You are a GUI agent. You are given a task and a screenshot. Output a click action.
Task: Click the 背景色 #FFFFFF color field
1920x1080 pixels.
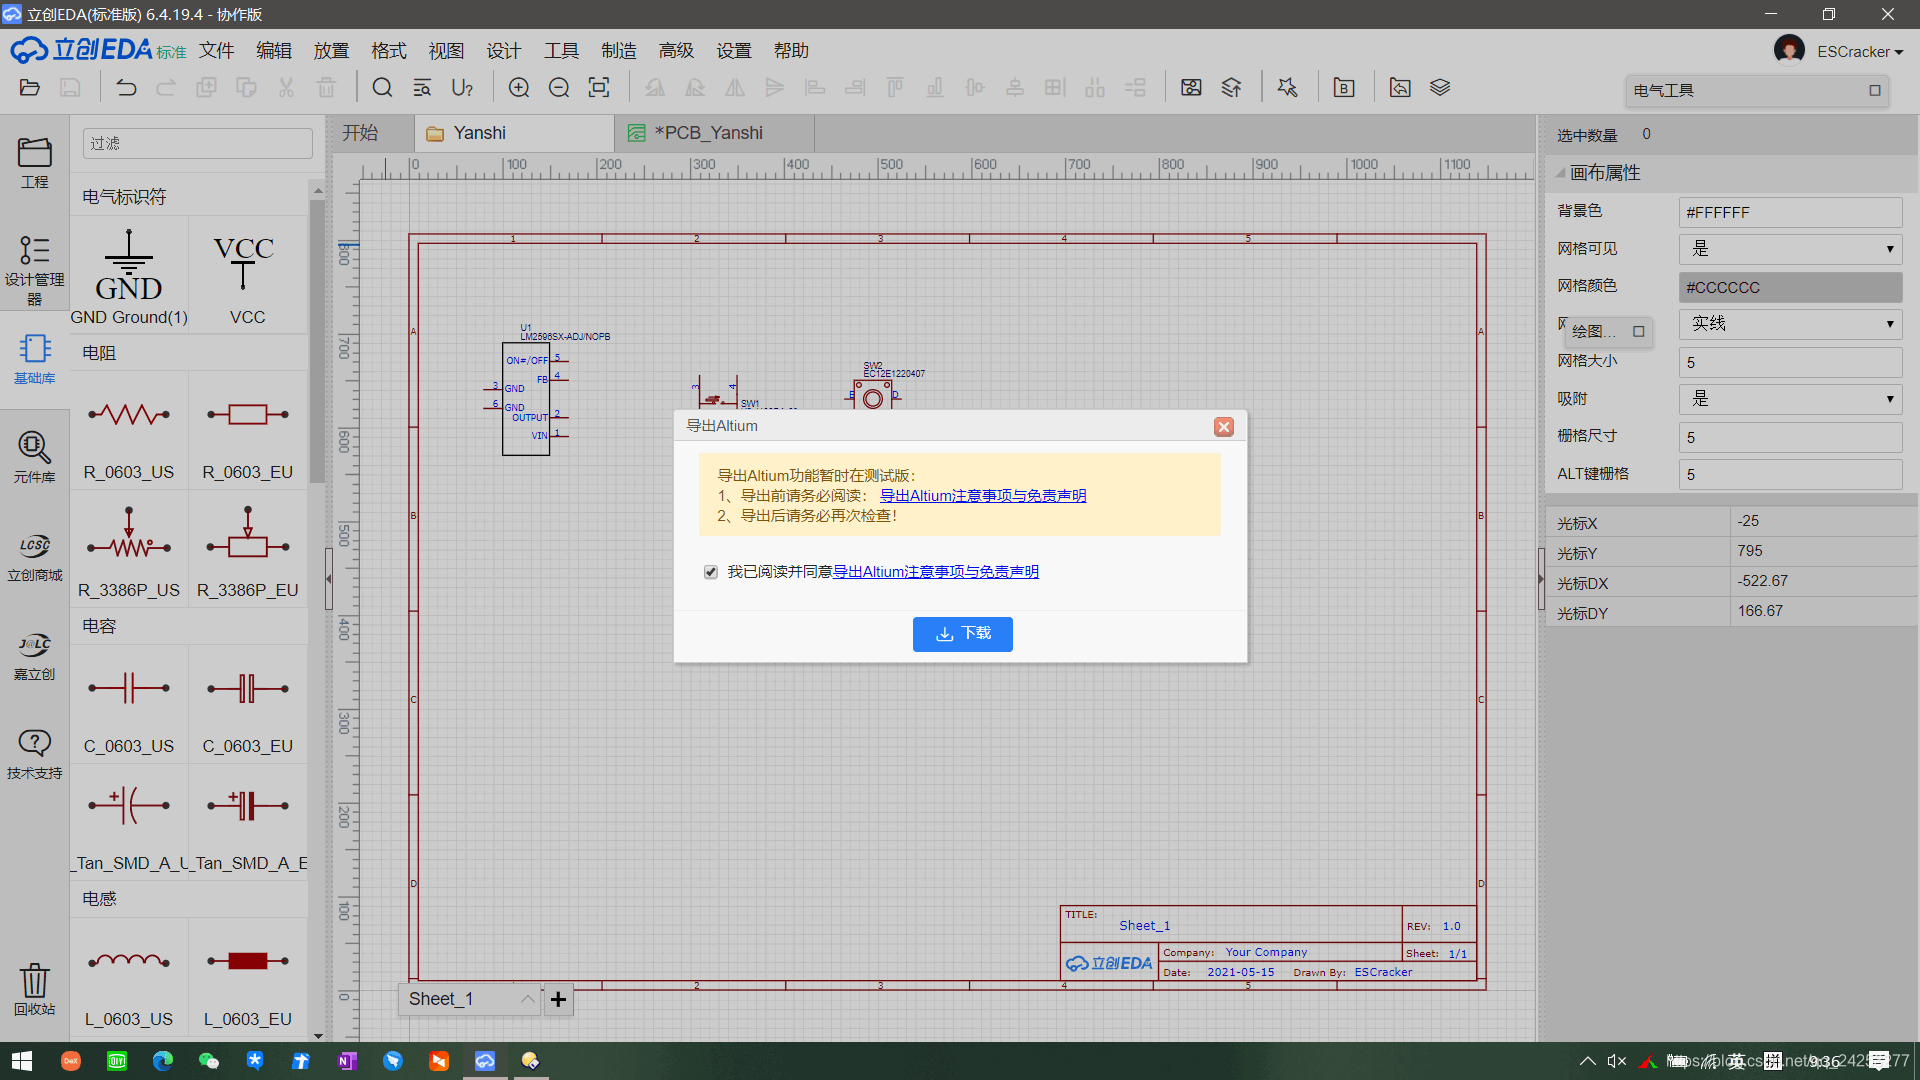tap(1790, 212)
